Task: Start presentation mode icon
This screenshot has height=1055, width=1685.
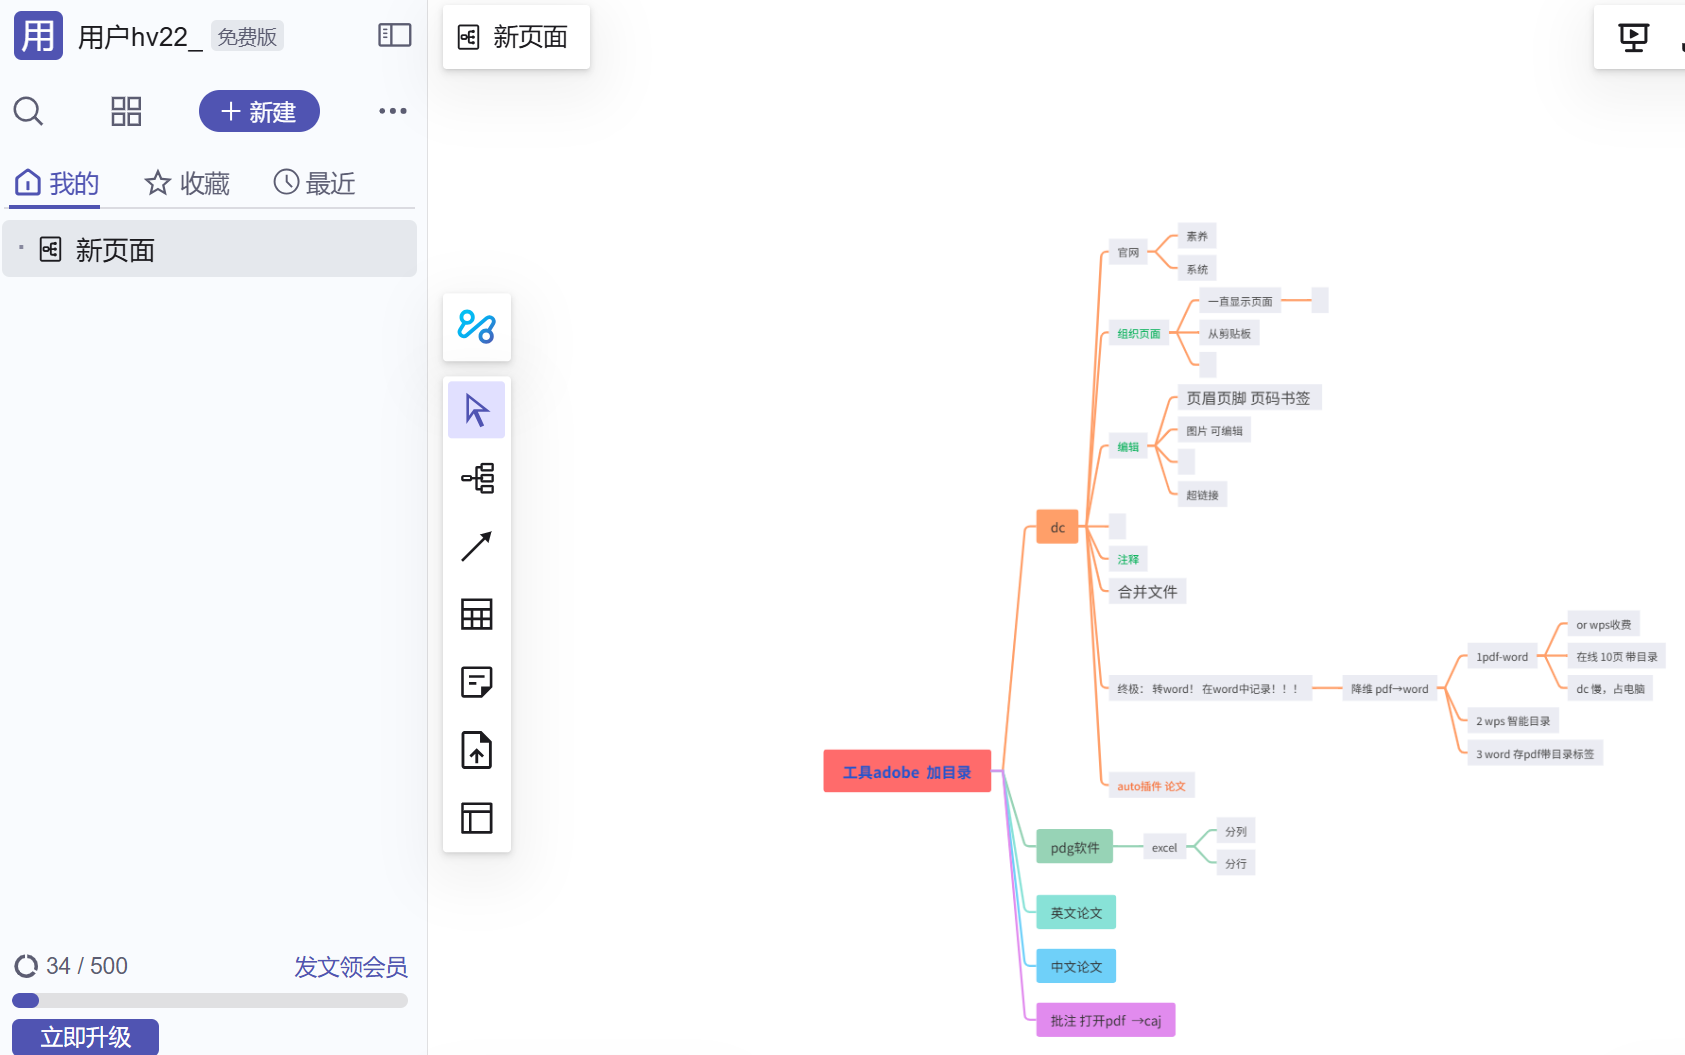Action: [1633, 37]
